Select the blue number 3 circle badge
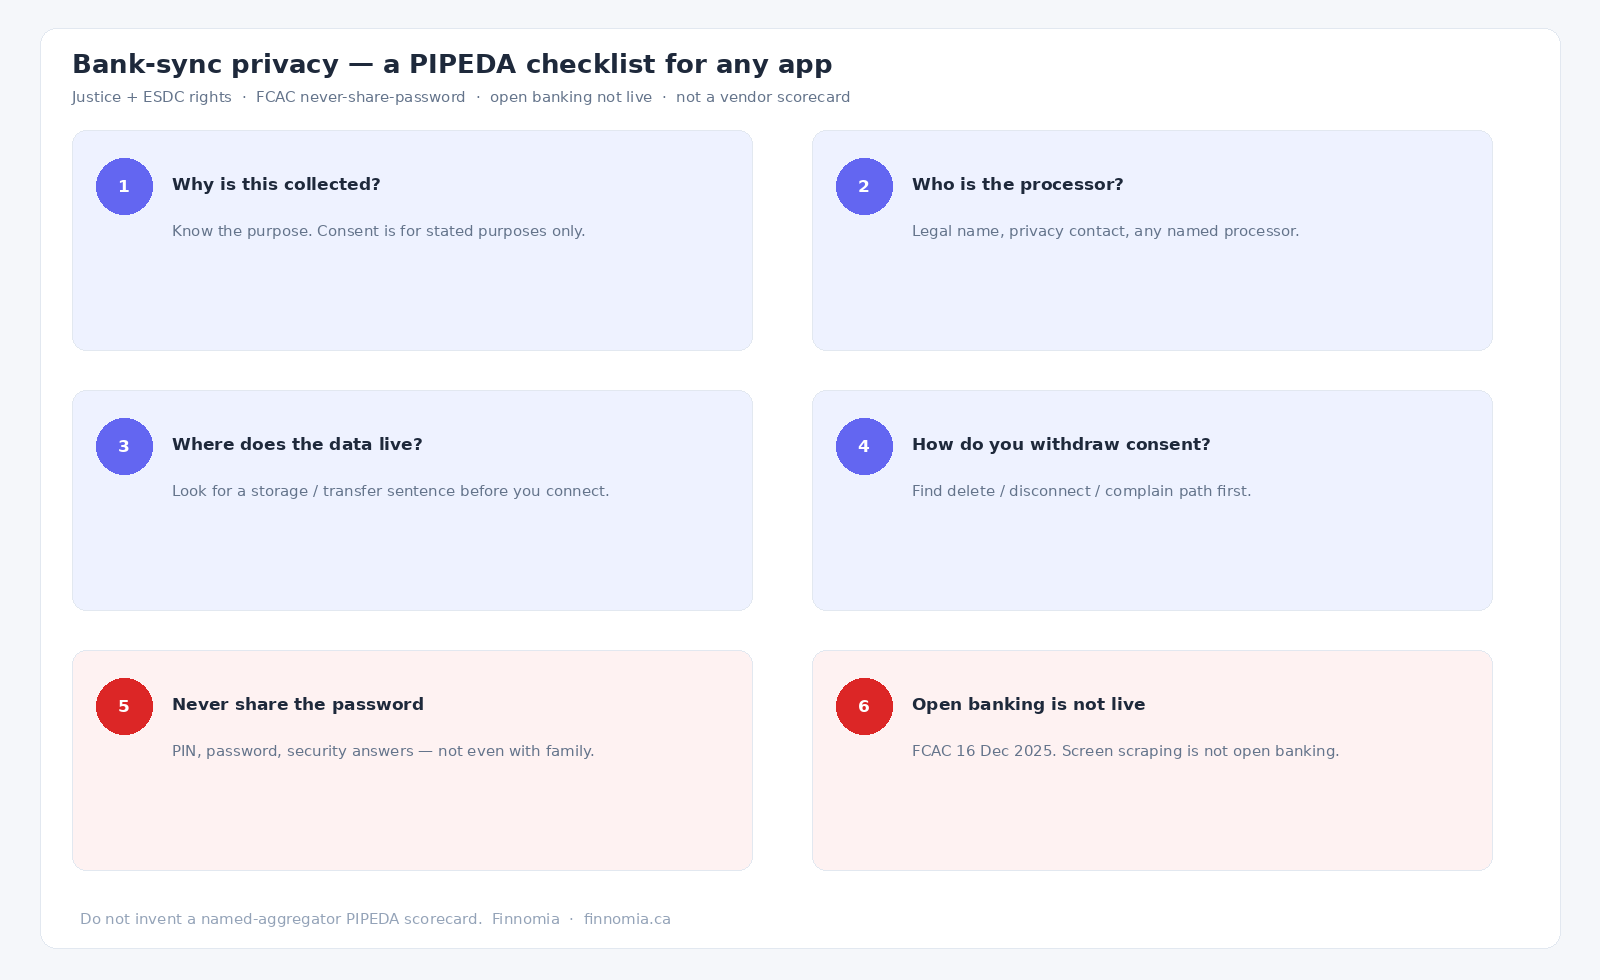Image resolution: width=1600 pixels, height=980 pixels. (x=124, y=446)
